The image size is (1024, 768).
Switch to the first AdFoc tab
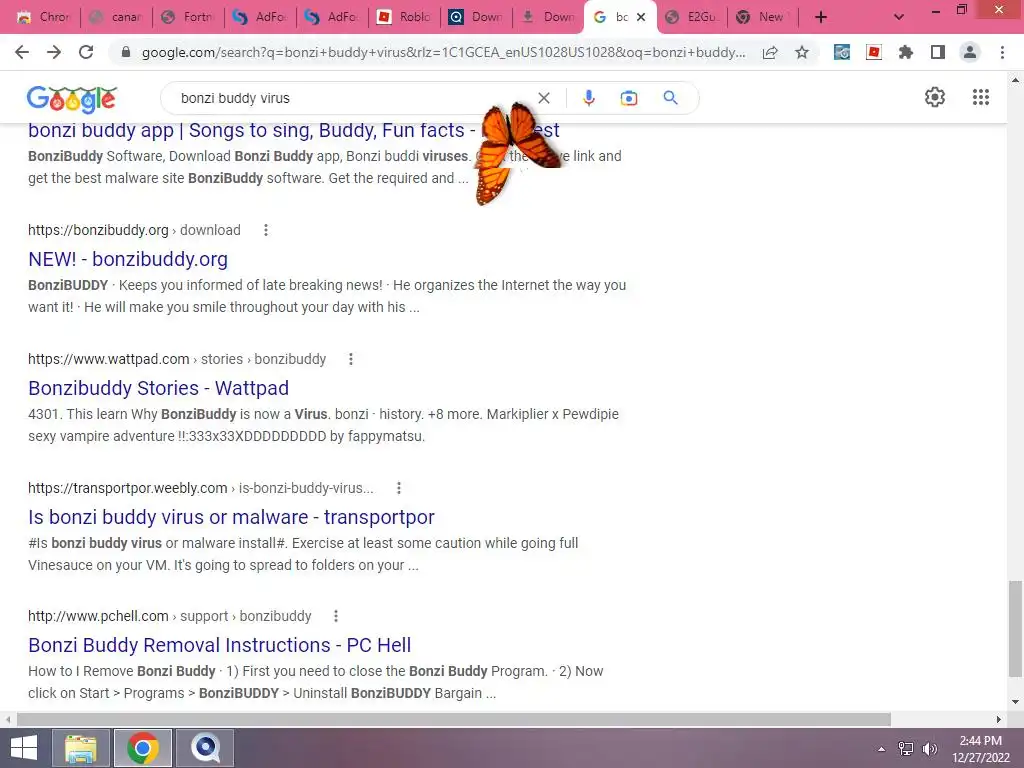[261, 17]
